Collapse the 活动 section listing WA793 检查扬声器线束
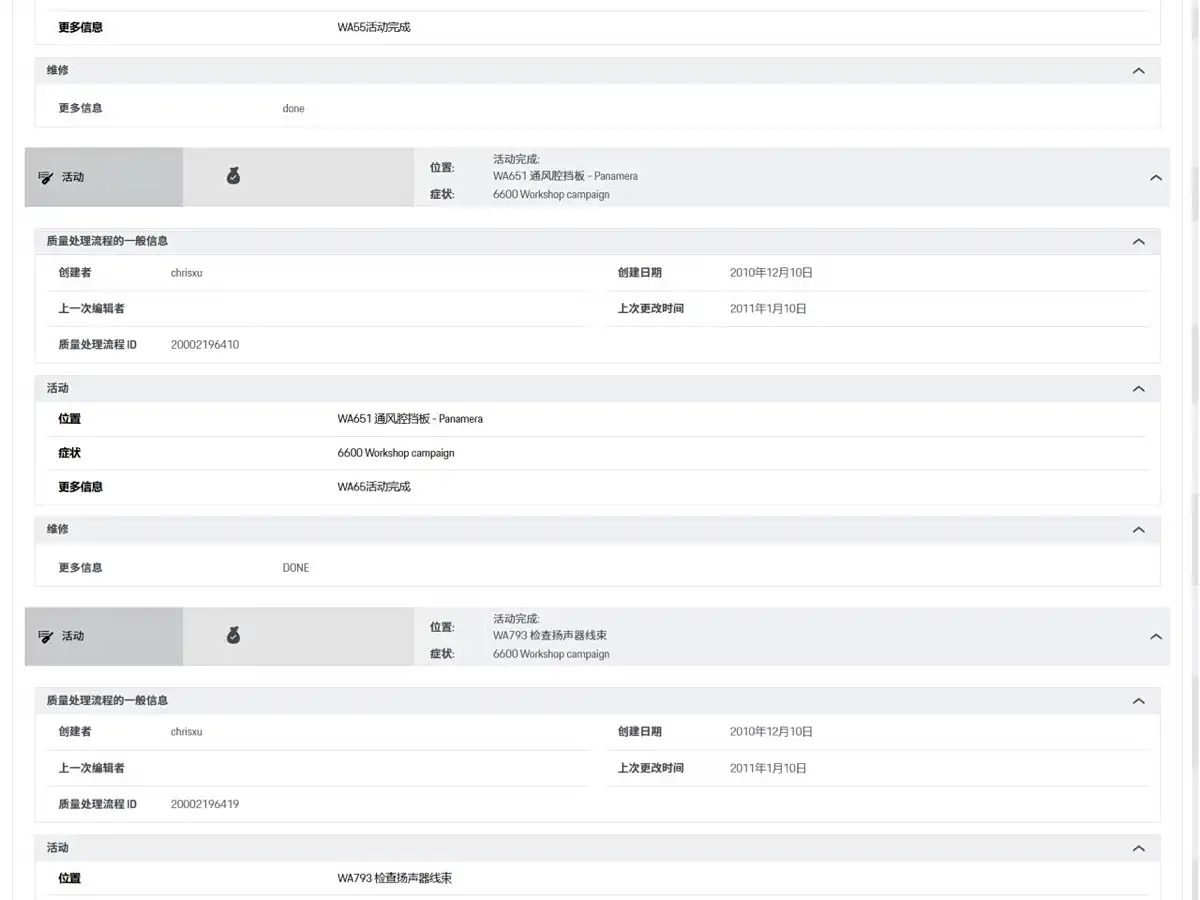The width and height of the screenshot is (1200, 900). [x=1138, y=848]
